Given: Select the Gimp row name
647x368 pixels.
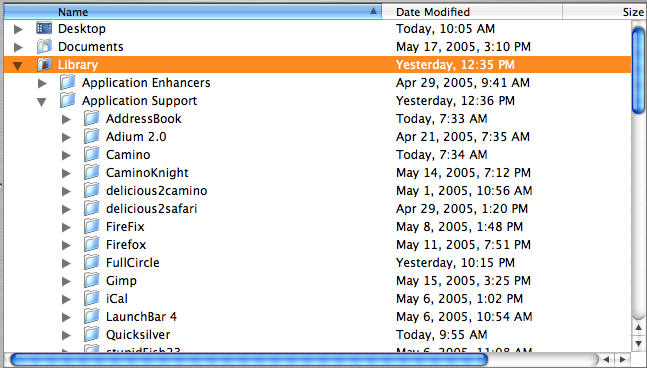Looking at the screenshot, I should (x=121, y=281).
